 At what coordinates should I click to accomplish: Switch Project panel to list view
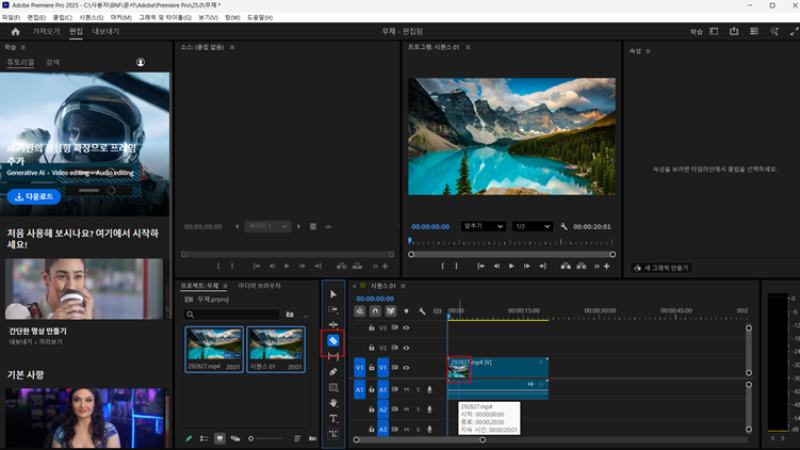(x=204, y=438)
